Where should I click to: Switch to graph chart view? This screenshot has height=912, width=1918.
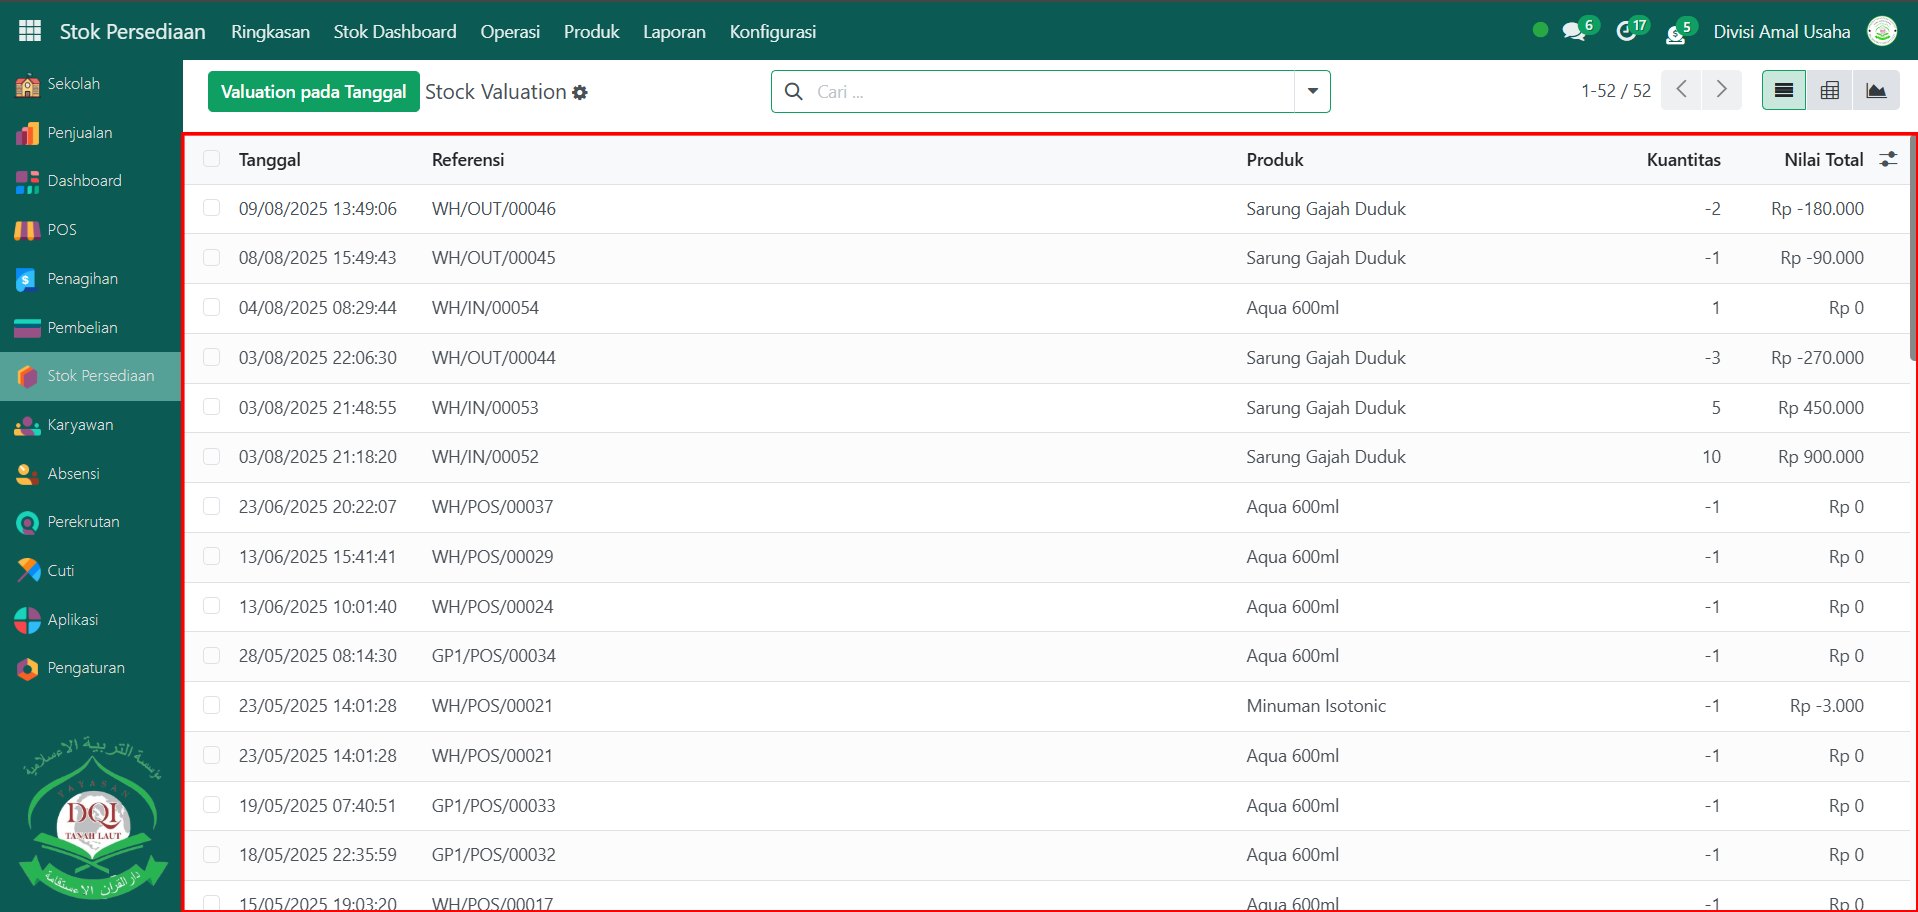(1875, 91)
